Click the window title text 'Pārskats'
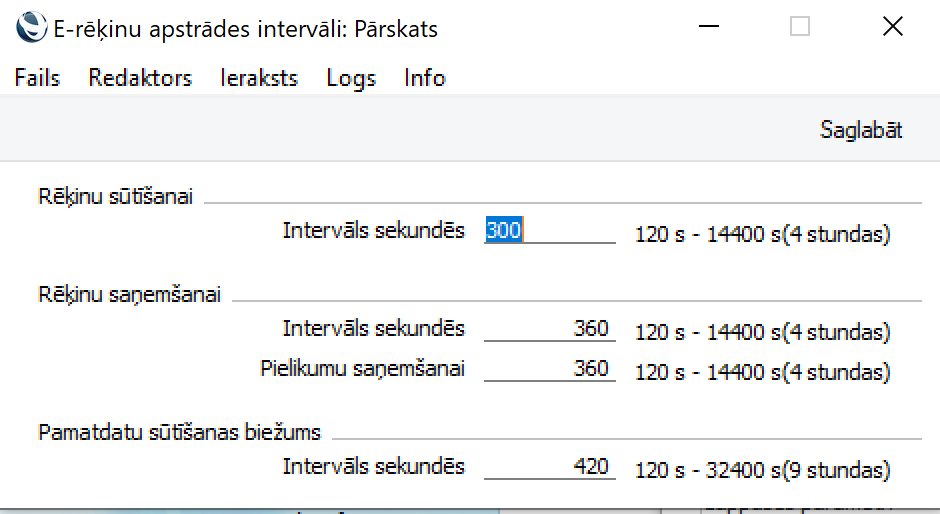 (x=397, y=29)
